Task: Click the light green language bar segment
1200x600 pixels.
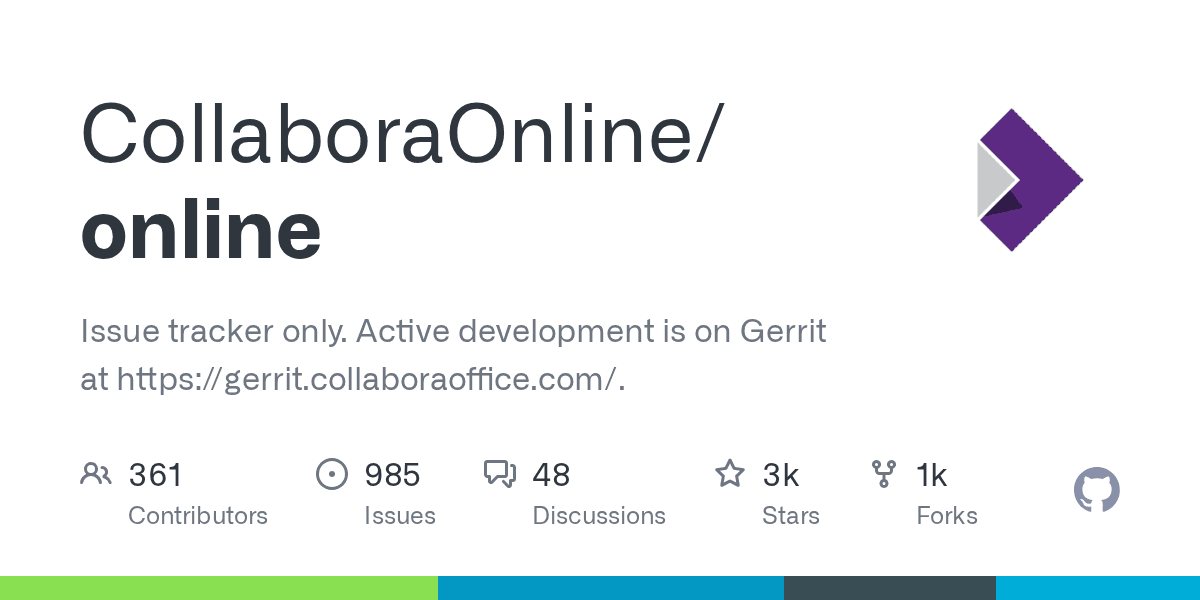Action: point(219,588)
